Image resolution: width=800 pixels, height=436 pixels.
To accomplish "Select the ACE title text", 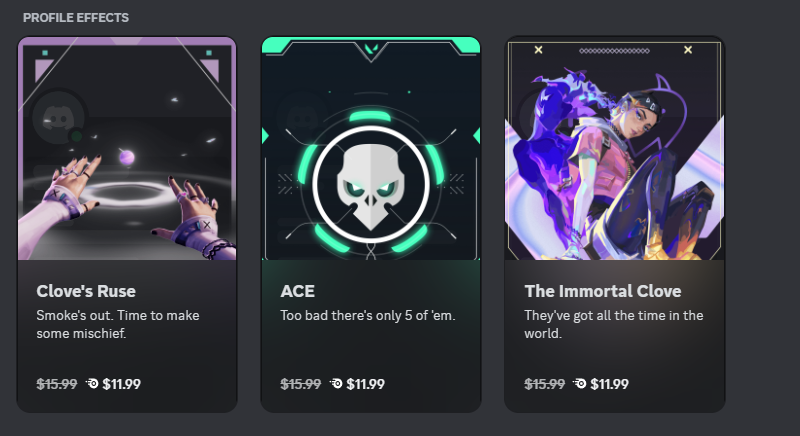I will (297, 291).
